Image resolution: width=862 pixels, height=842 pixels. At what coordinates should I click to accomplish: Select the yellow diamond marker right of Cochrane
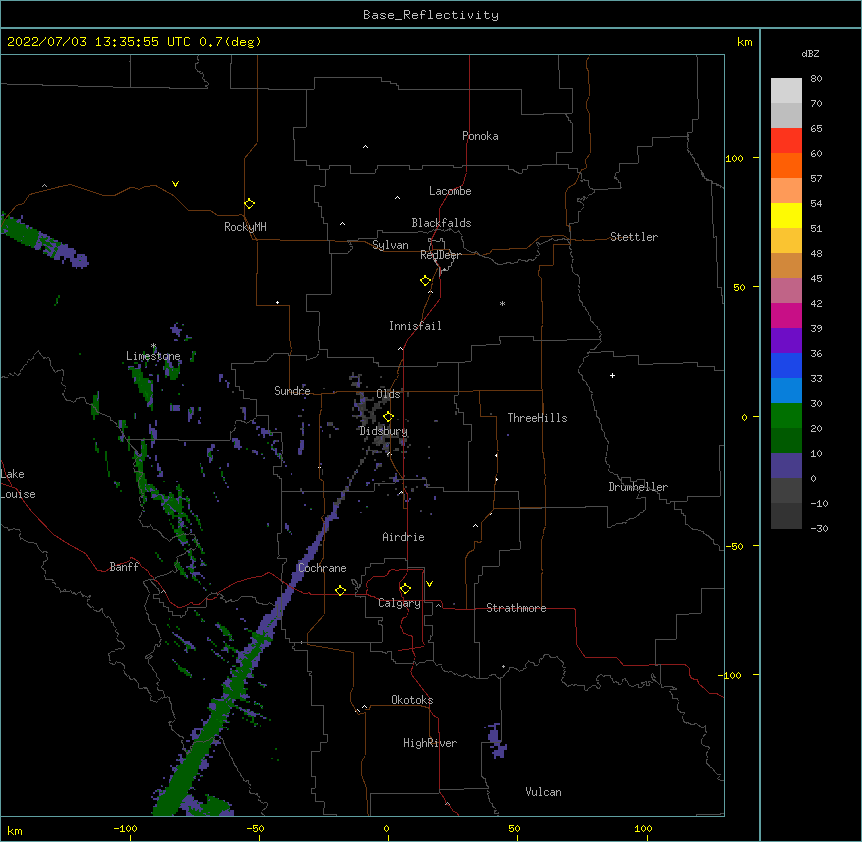click(340, 590)
